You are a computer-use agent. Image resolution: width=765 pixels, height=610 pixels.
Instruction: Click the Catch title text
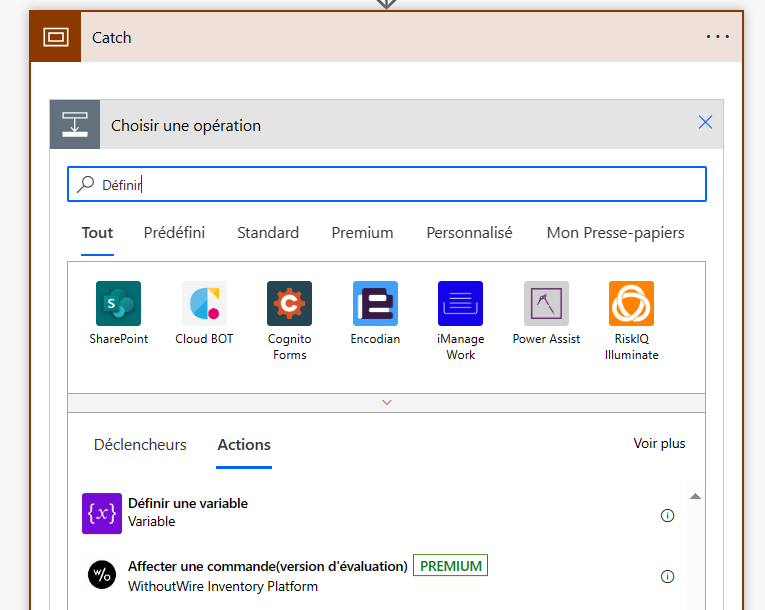tap(112, 38)
